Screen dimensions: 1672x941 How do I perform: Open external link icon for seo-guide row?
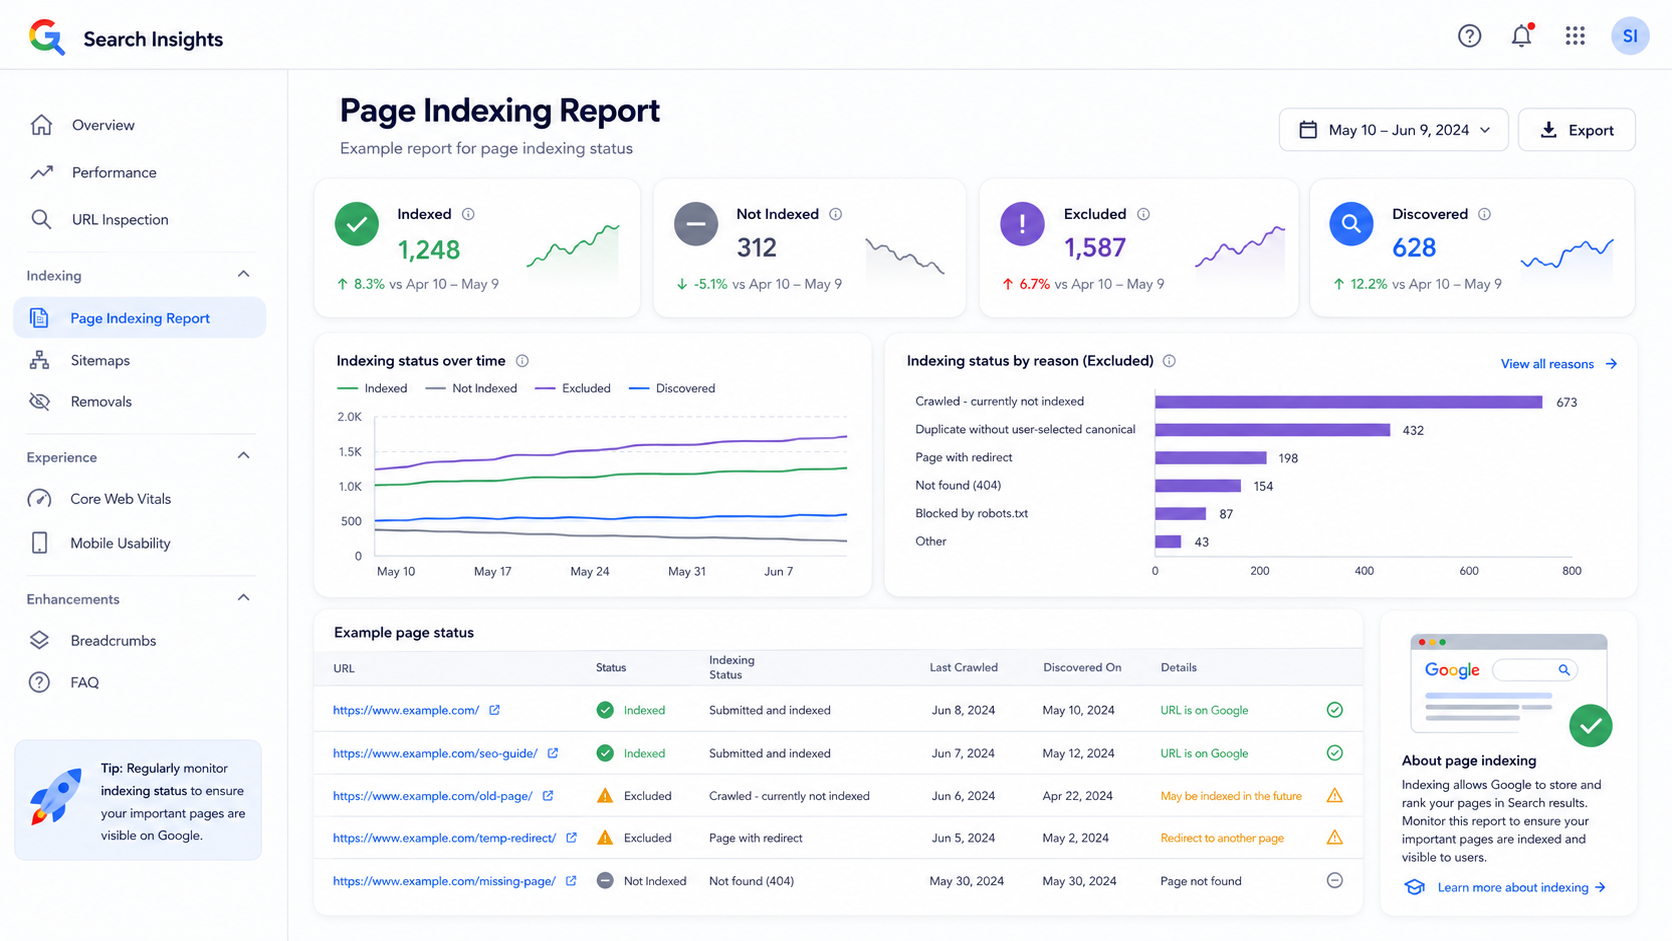coord(552,753)
